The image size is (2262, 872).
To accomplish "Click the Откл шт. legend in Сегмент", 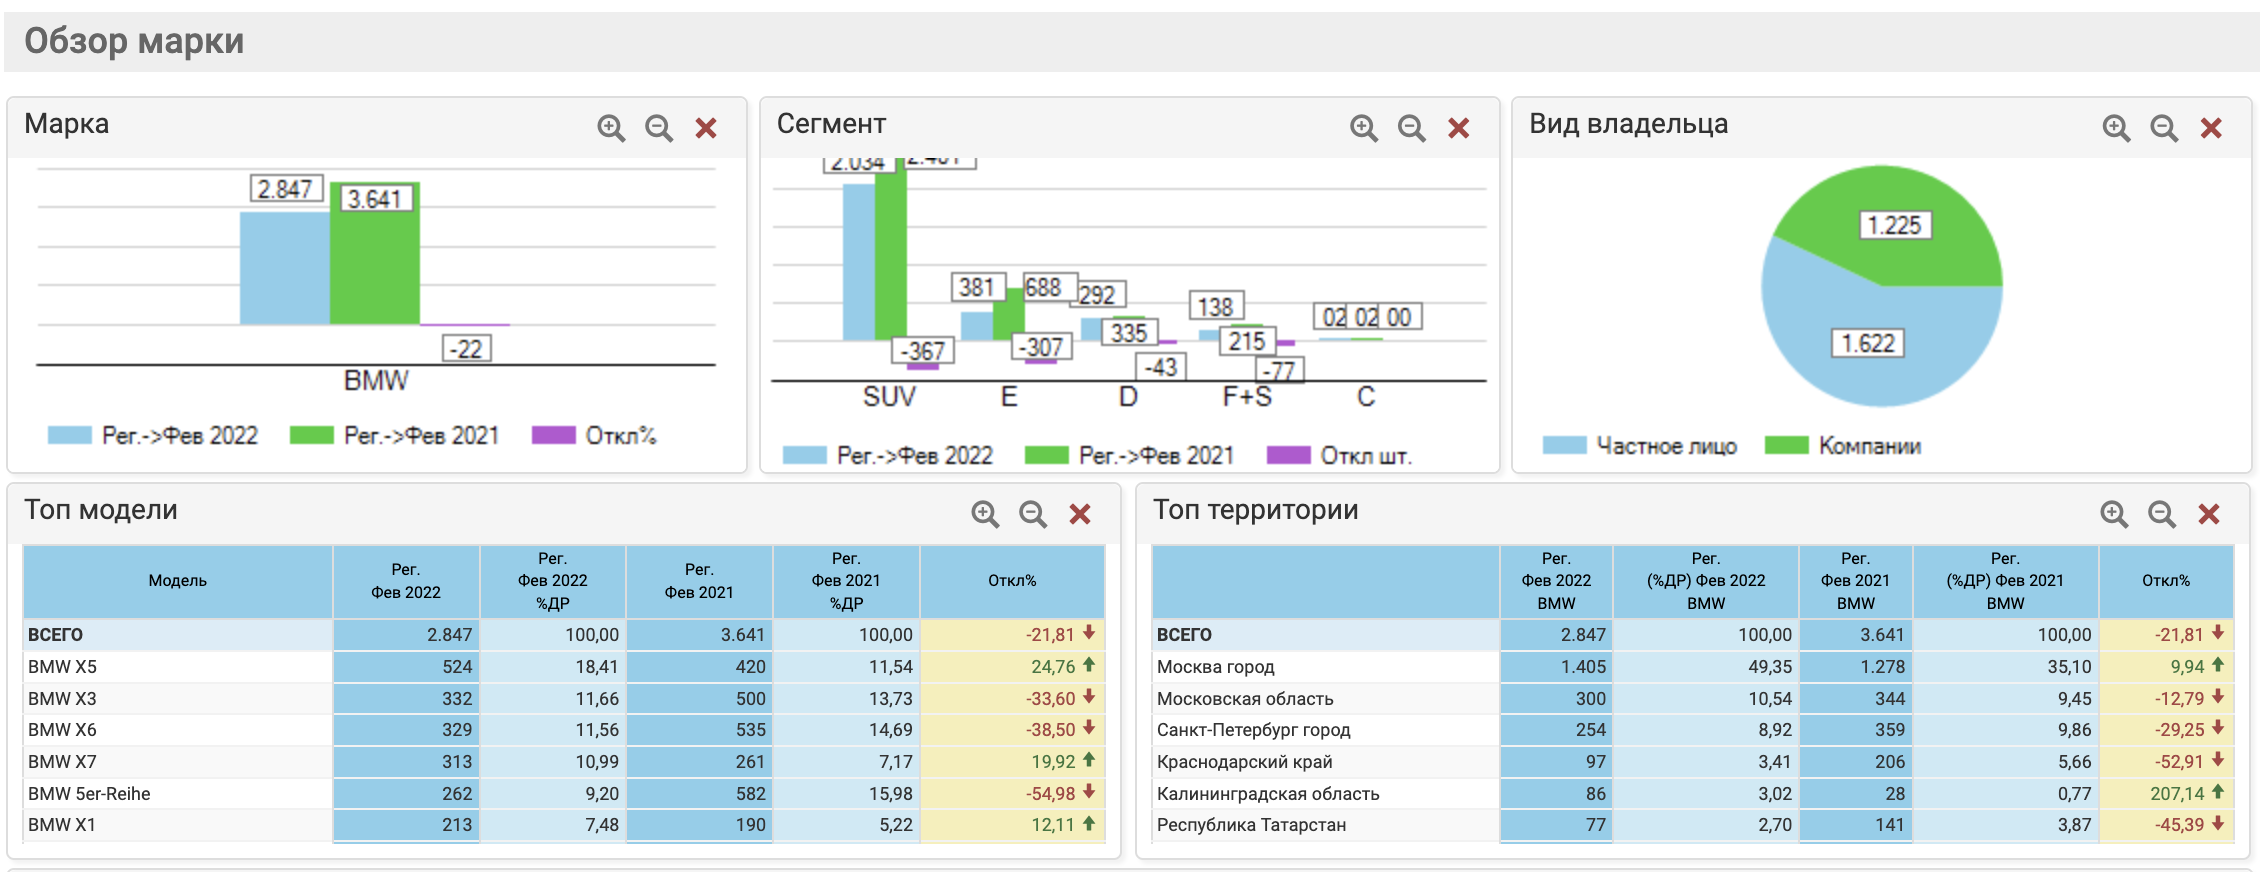I will pos(1341,456).
